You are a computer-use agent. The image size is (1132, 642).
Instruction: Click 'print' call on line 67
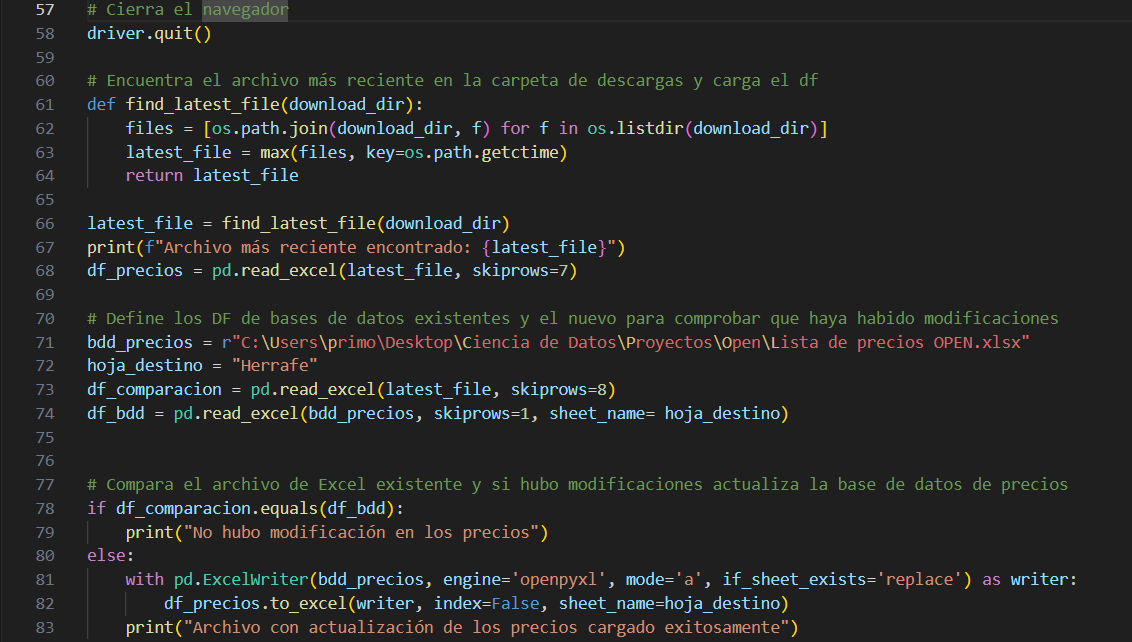111,247
